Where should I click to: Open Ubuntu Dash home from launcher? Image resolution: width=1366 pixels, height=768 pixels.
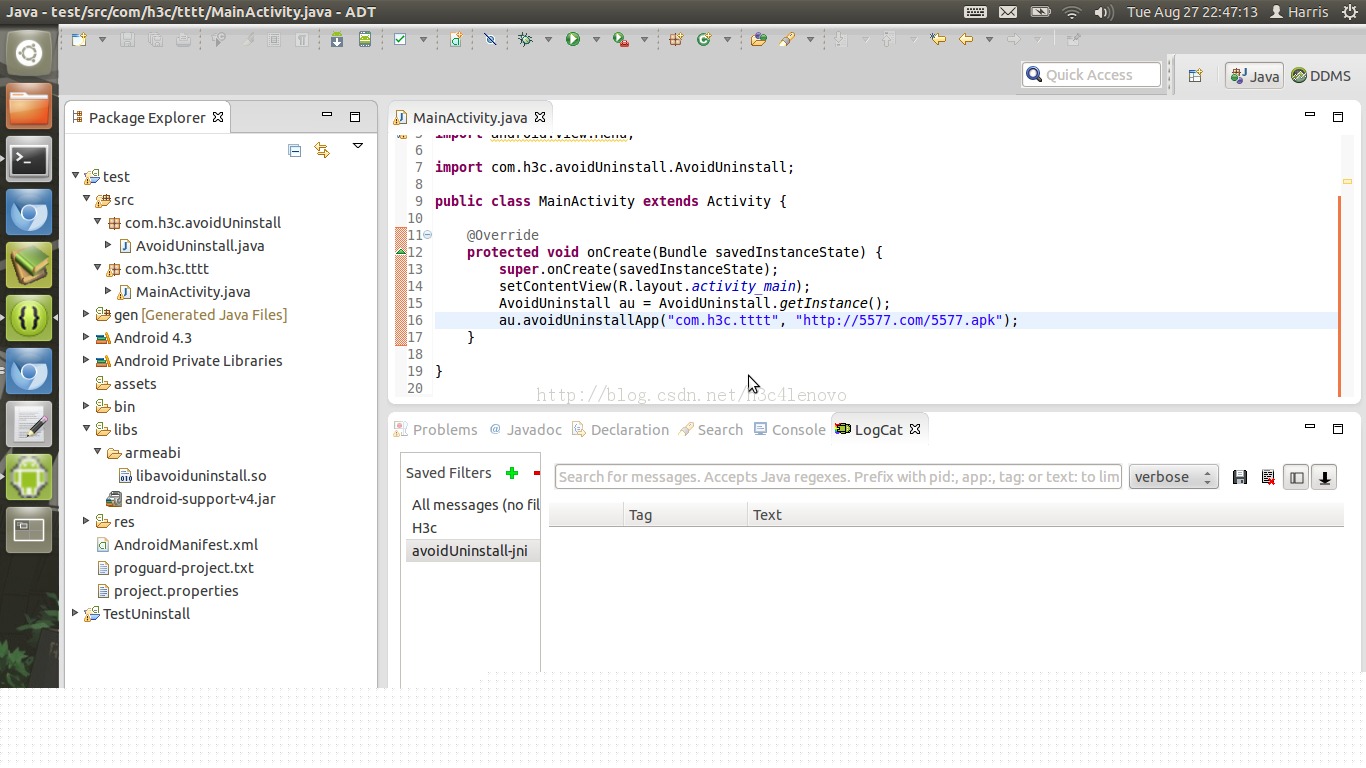[29, 53]
